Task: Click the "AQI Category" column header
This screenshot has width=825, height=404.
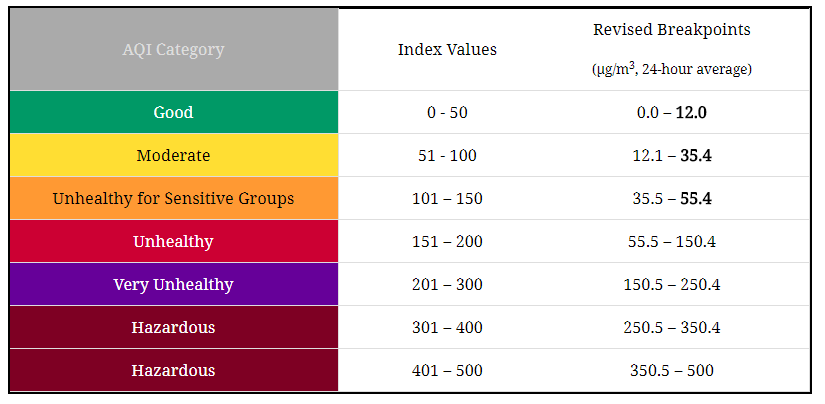Action: coord(173,49)
